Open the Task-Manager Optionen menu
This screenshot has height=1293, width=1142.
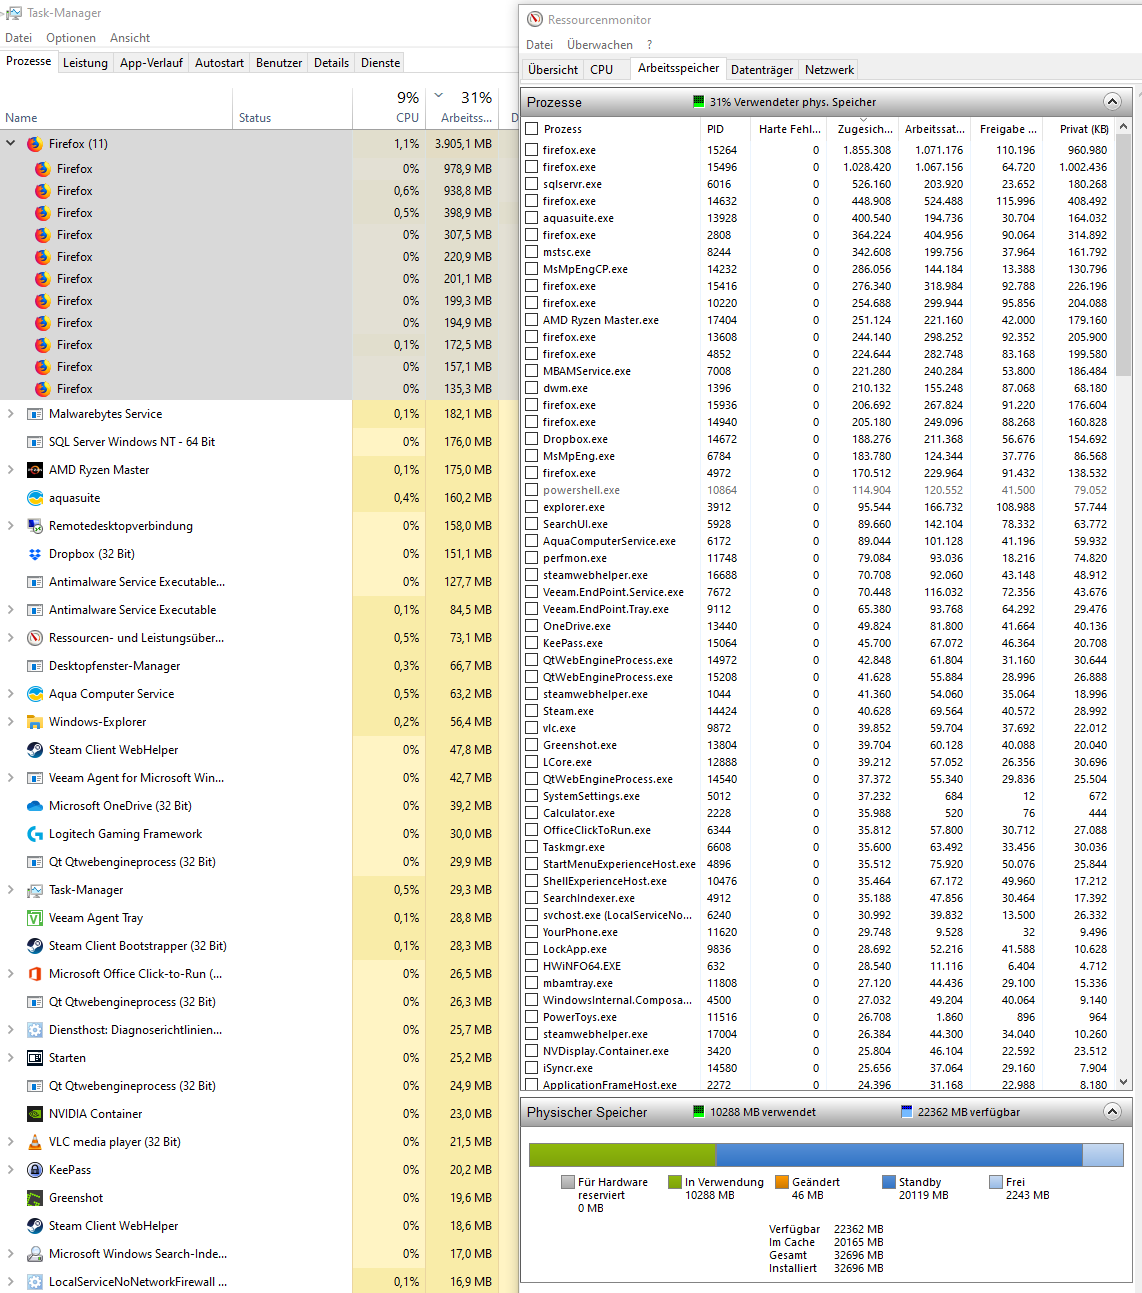71,38
